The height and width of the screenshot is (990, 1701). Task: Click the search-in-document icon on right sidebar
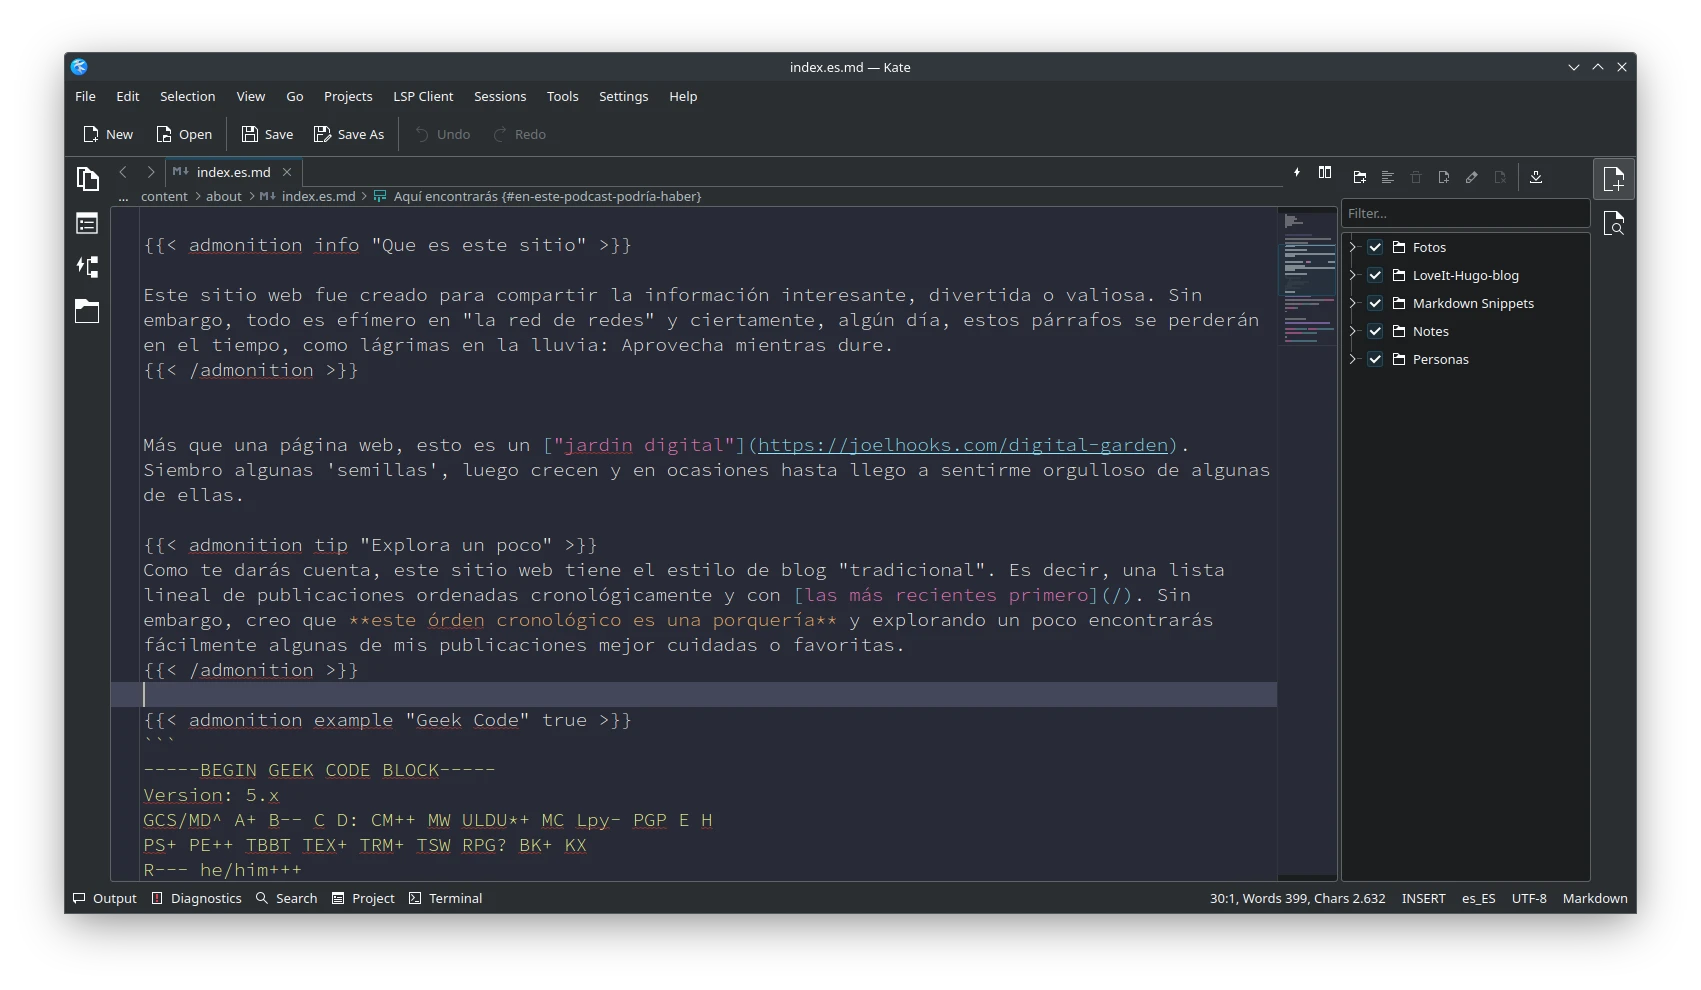tap(1613, 224)
